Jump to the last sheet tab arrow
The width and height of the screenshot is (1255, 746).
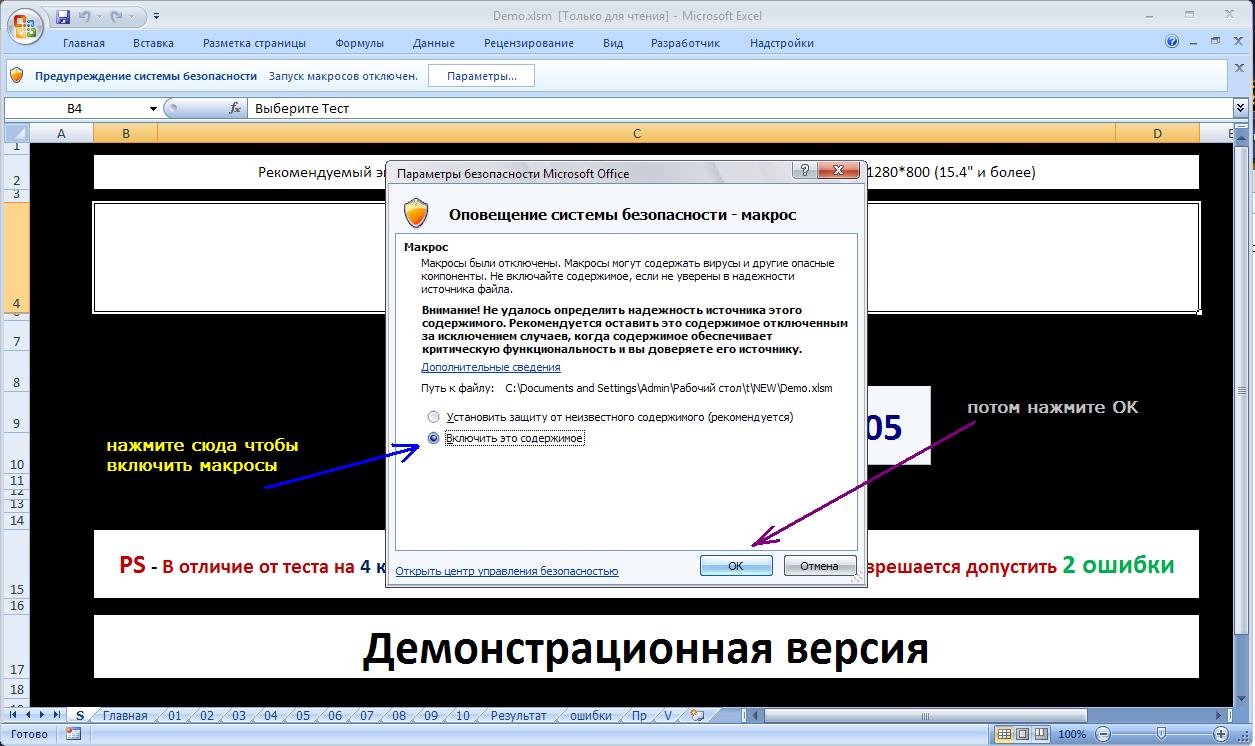tap(55, 715)
